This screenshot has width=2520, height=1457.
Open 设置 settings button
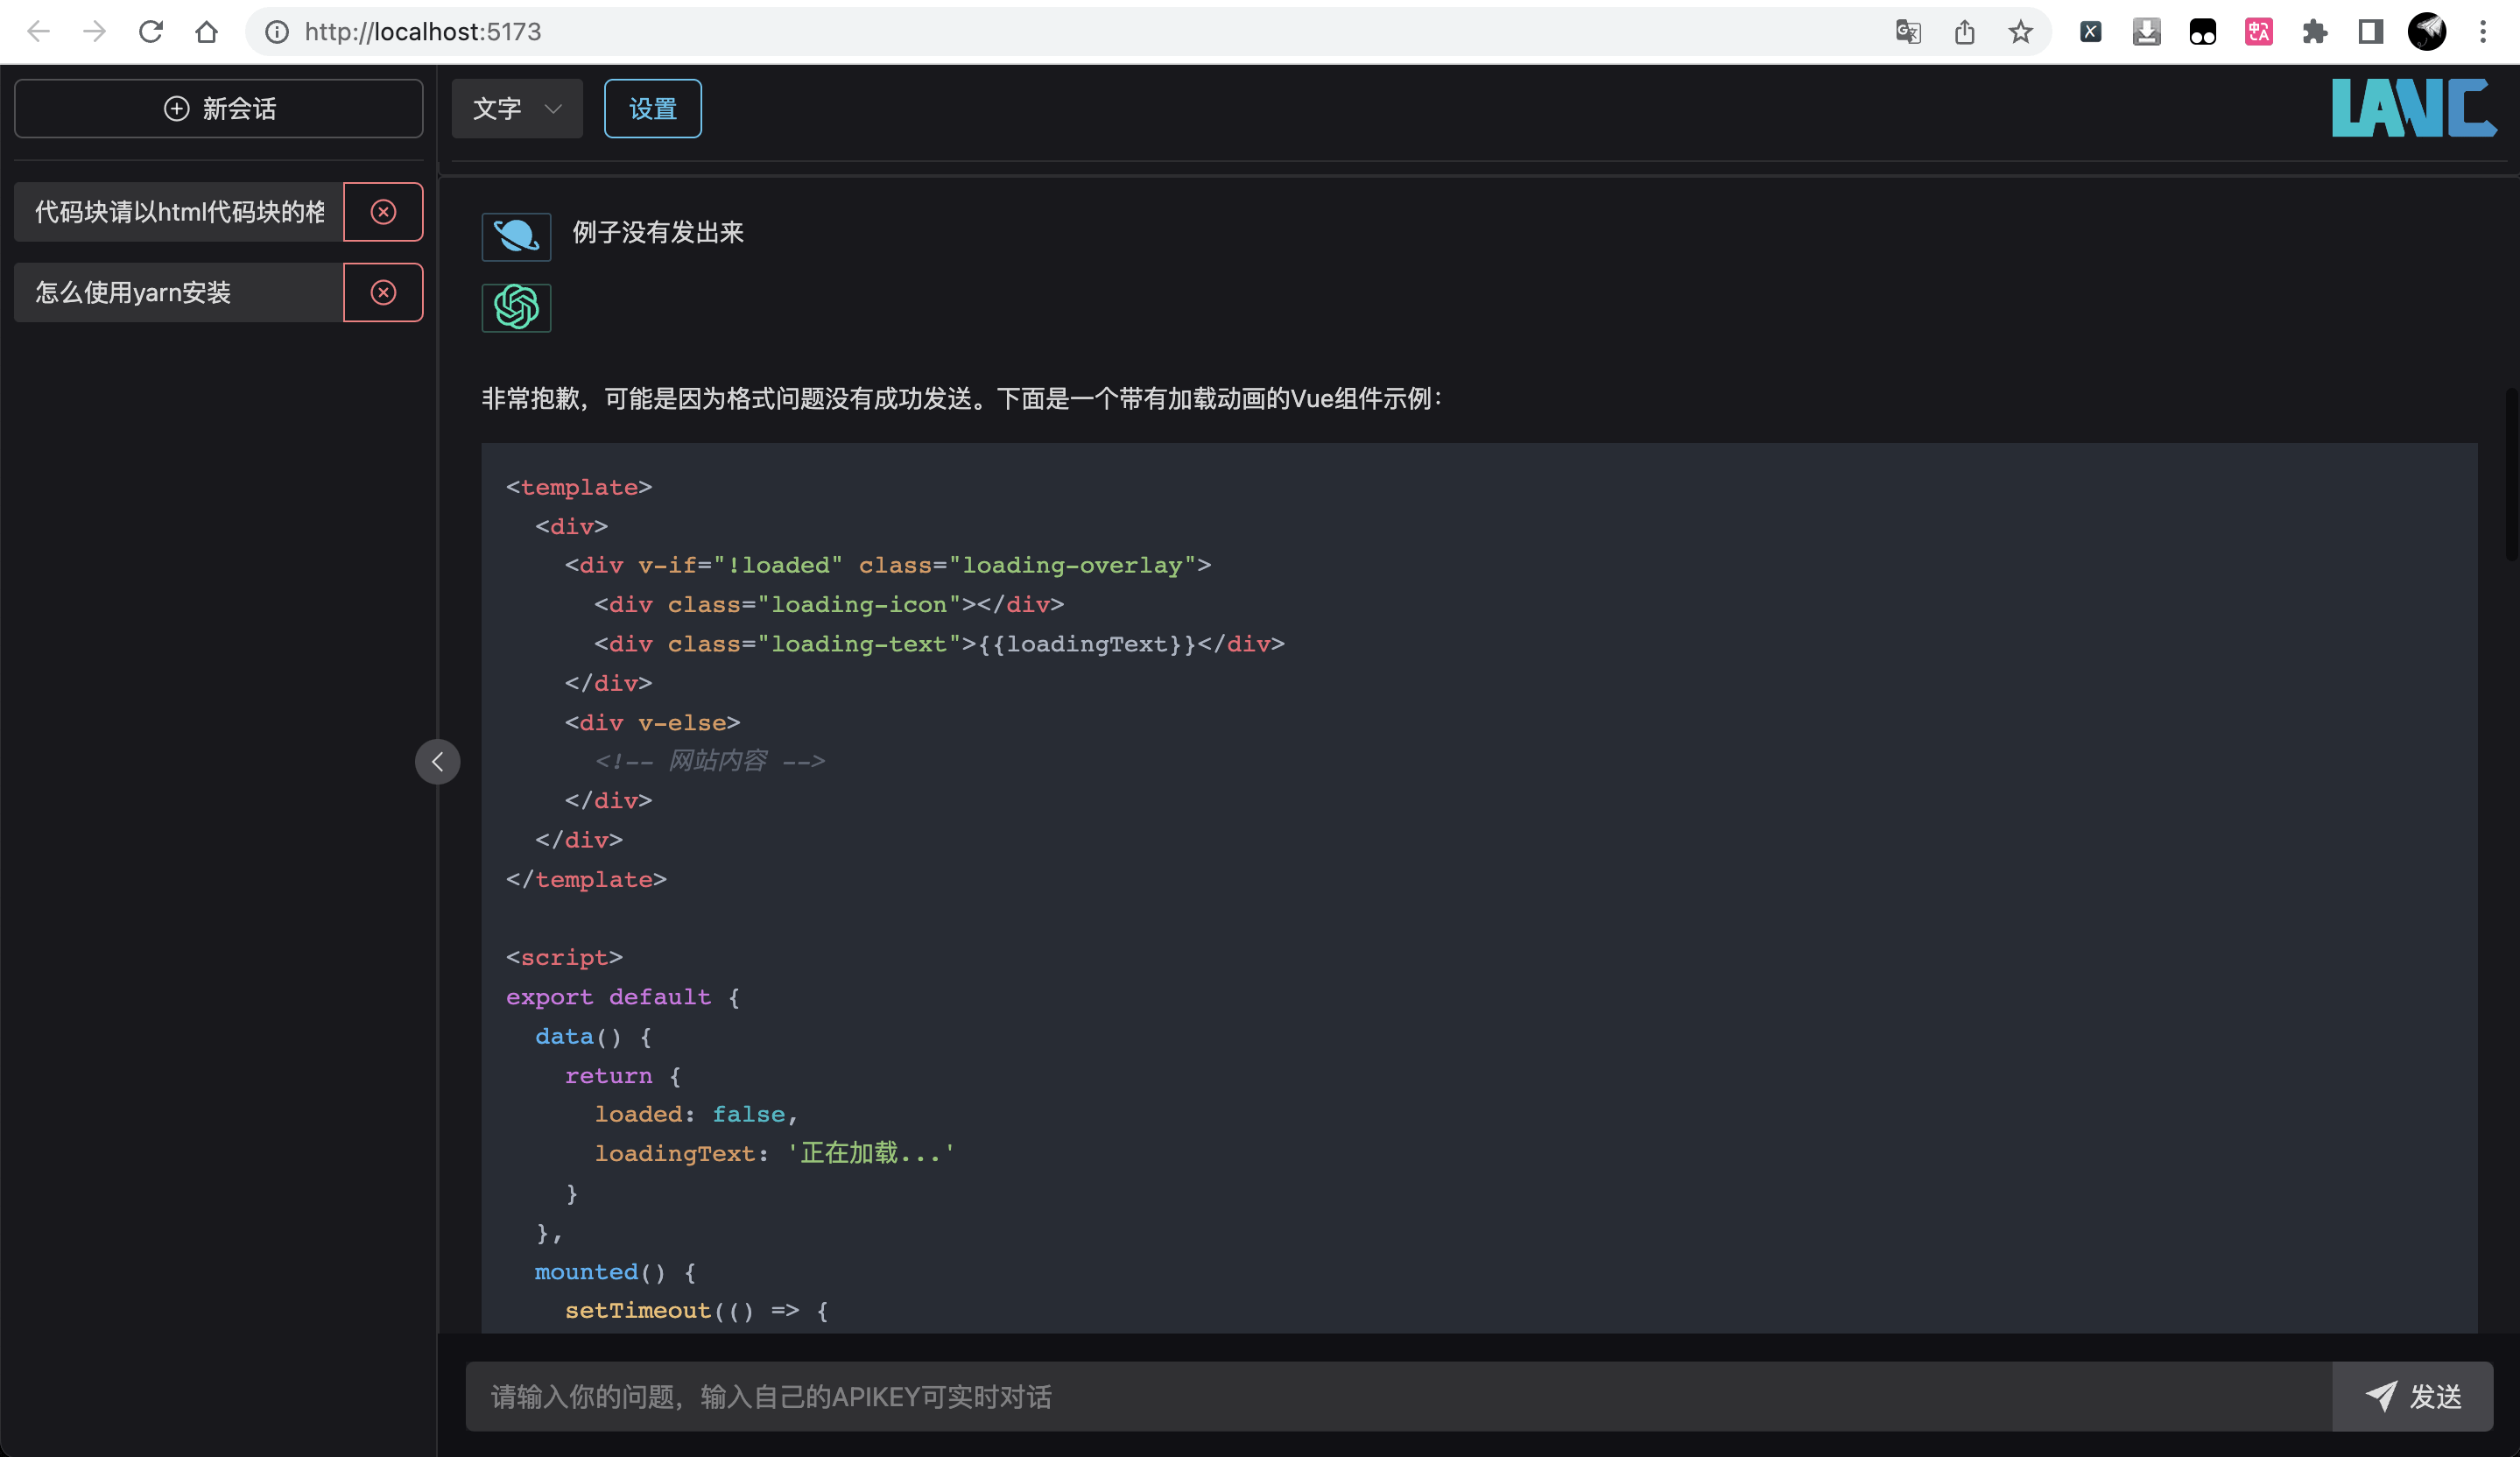[x=652, y=108]
